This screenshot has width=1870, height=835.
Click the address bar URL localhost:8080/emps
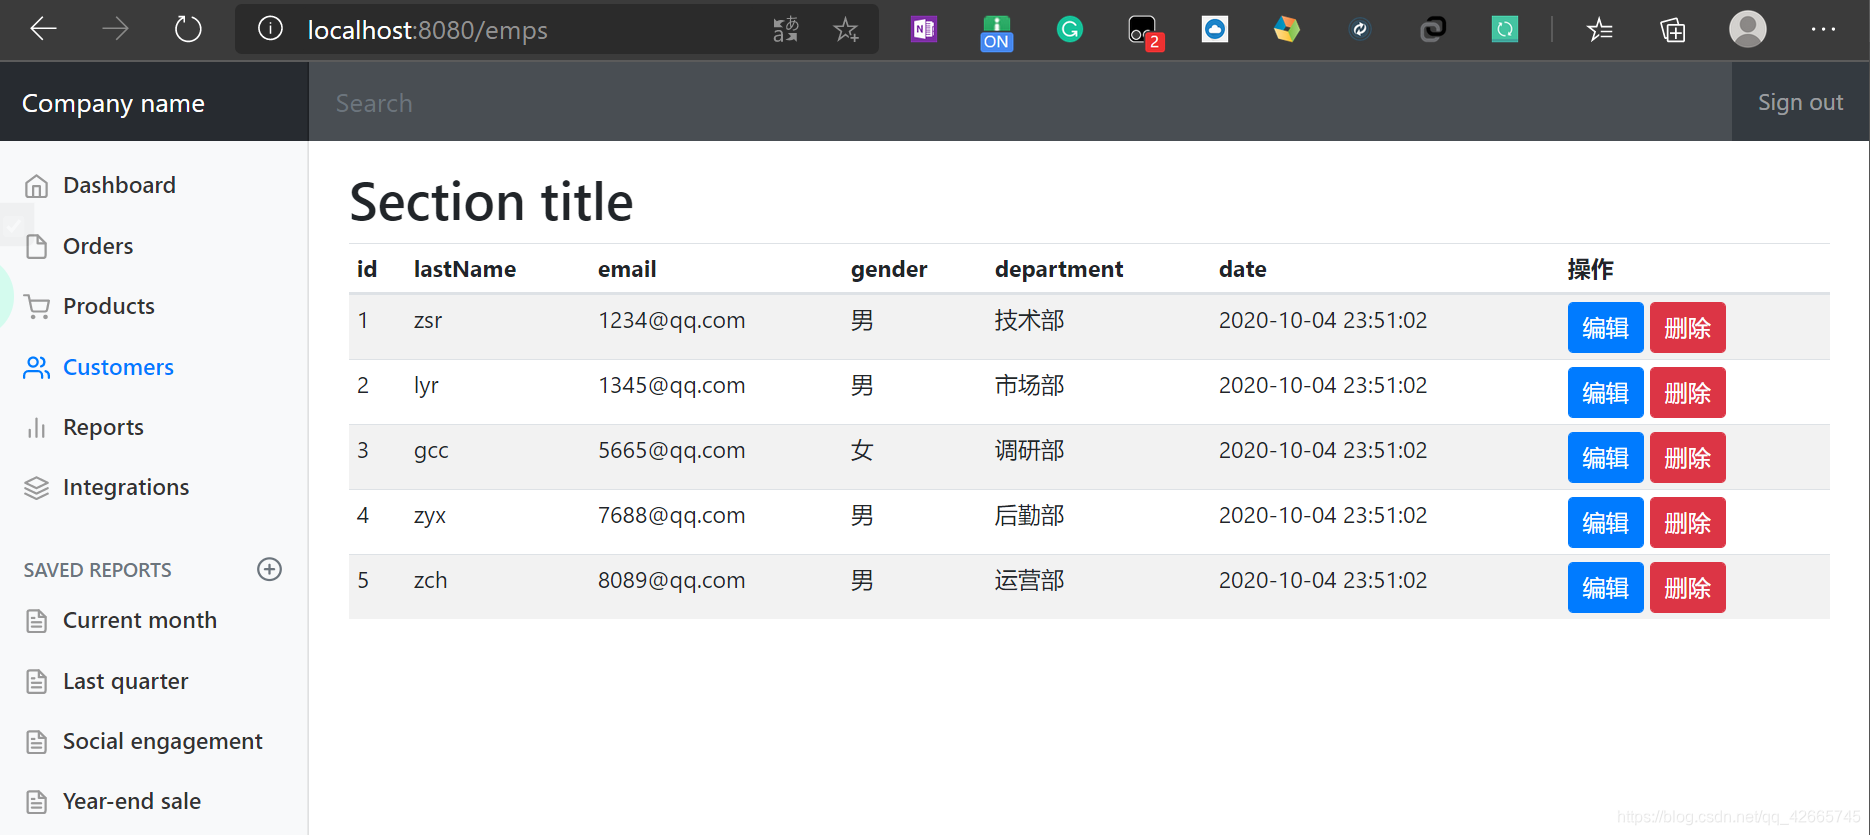point(427,30)
